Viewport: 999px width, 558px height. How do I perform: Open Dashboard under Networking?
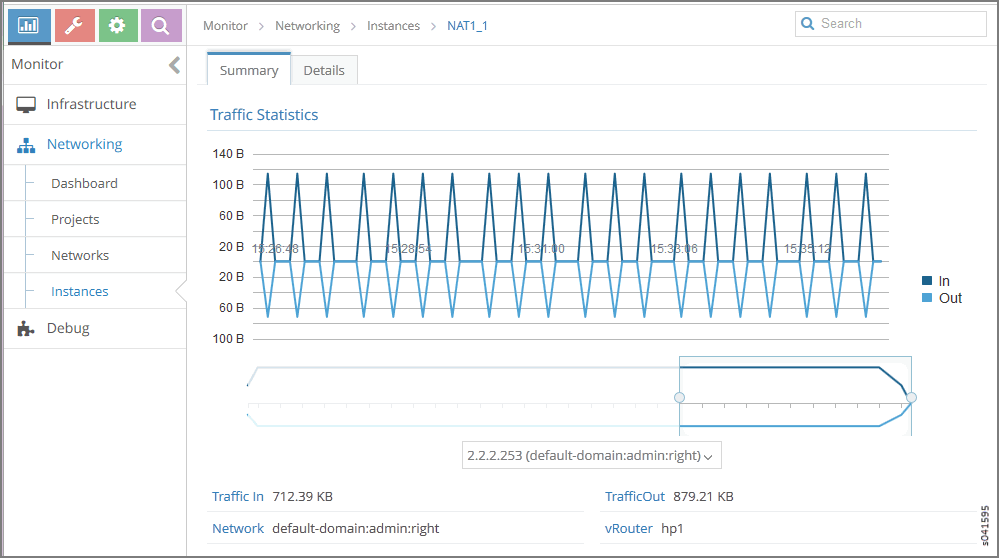click(84, 184)
